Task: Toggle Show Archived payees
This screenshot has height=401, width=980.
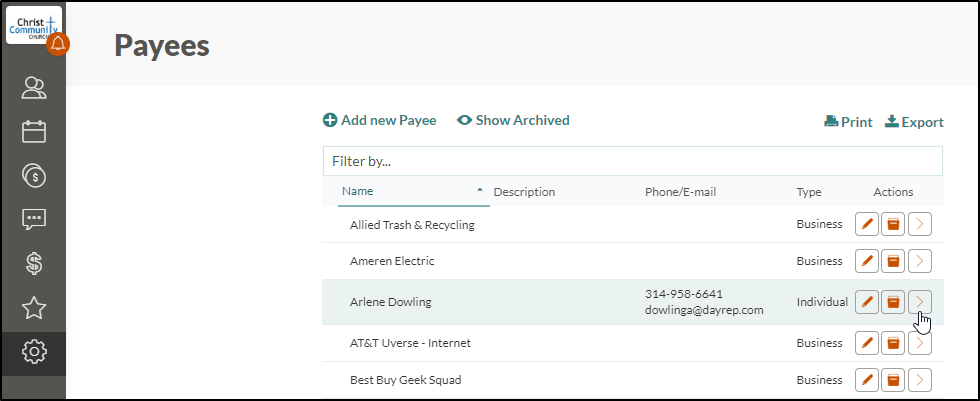Action: [513, 120]
